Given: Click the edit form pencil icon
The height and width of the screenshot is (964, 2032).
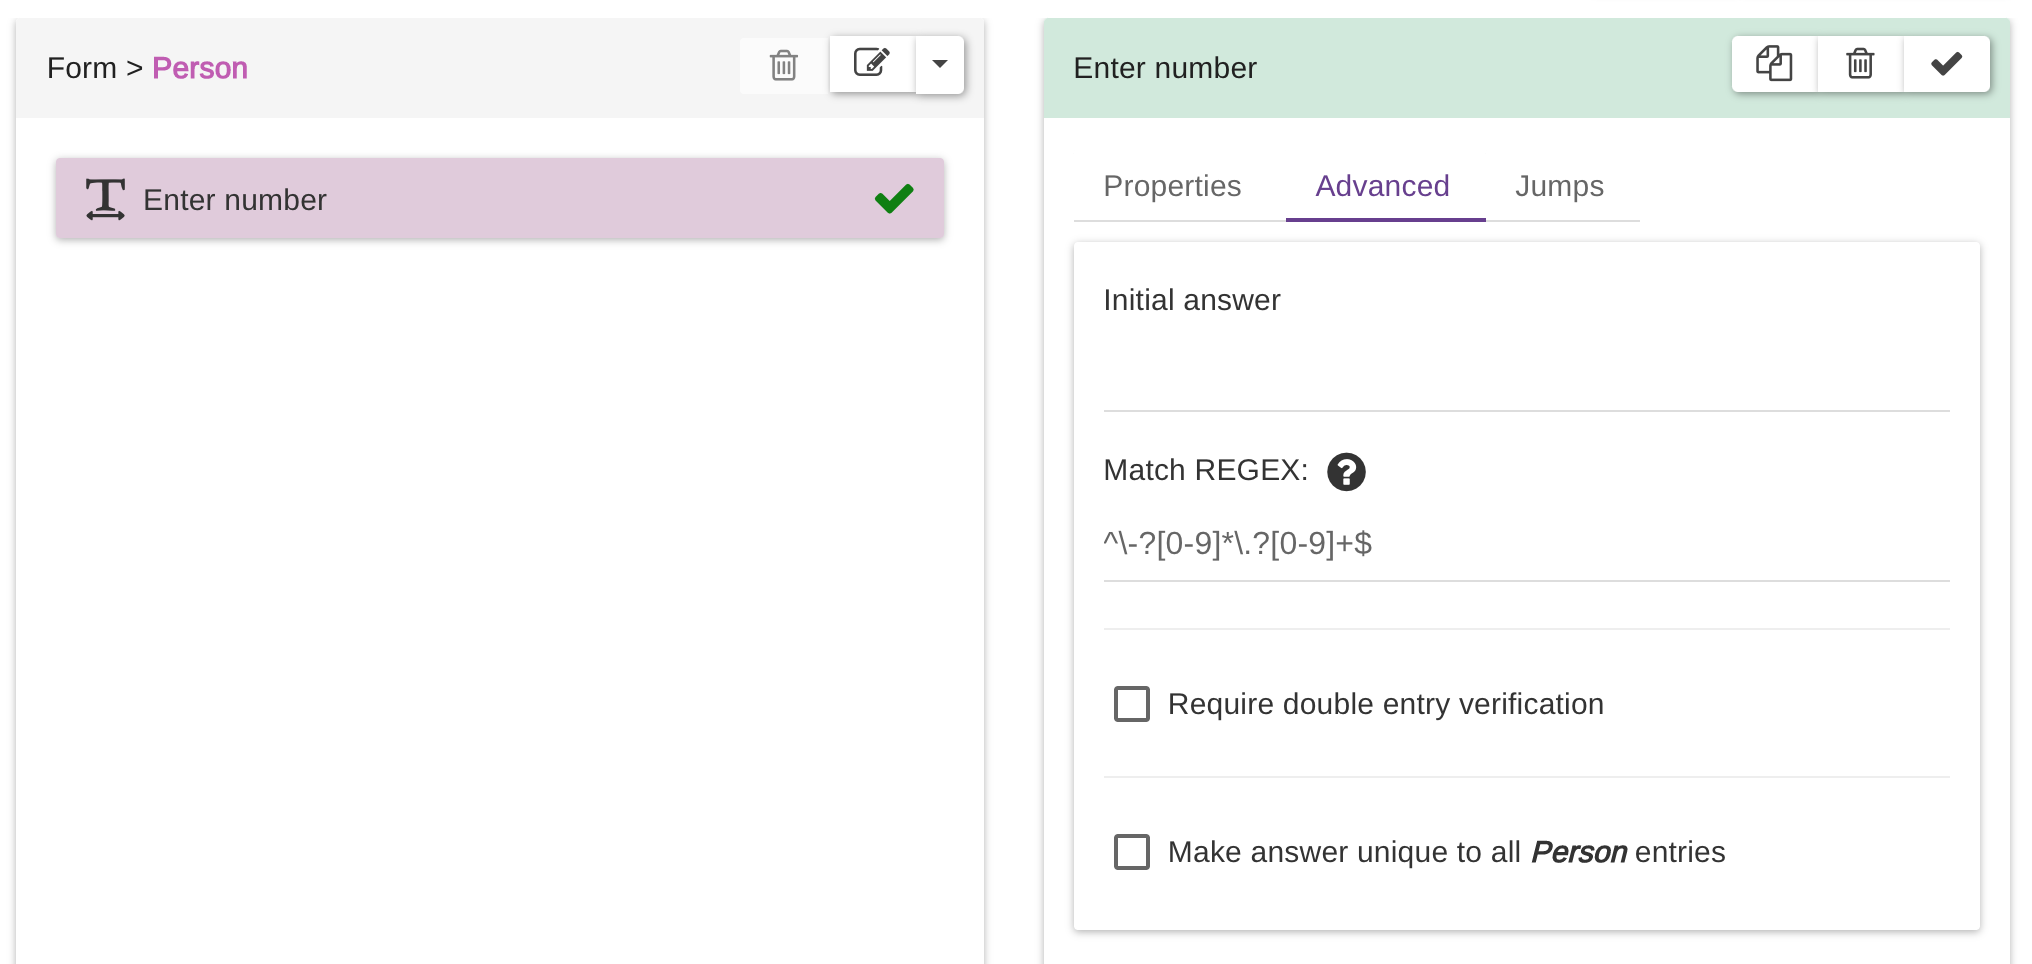Looking at the screenshot, I should click(872, 64).
